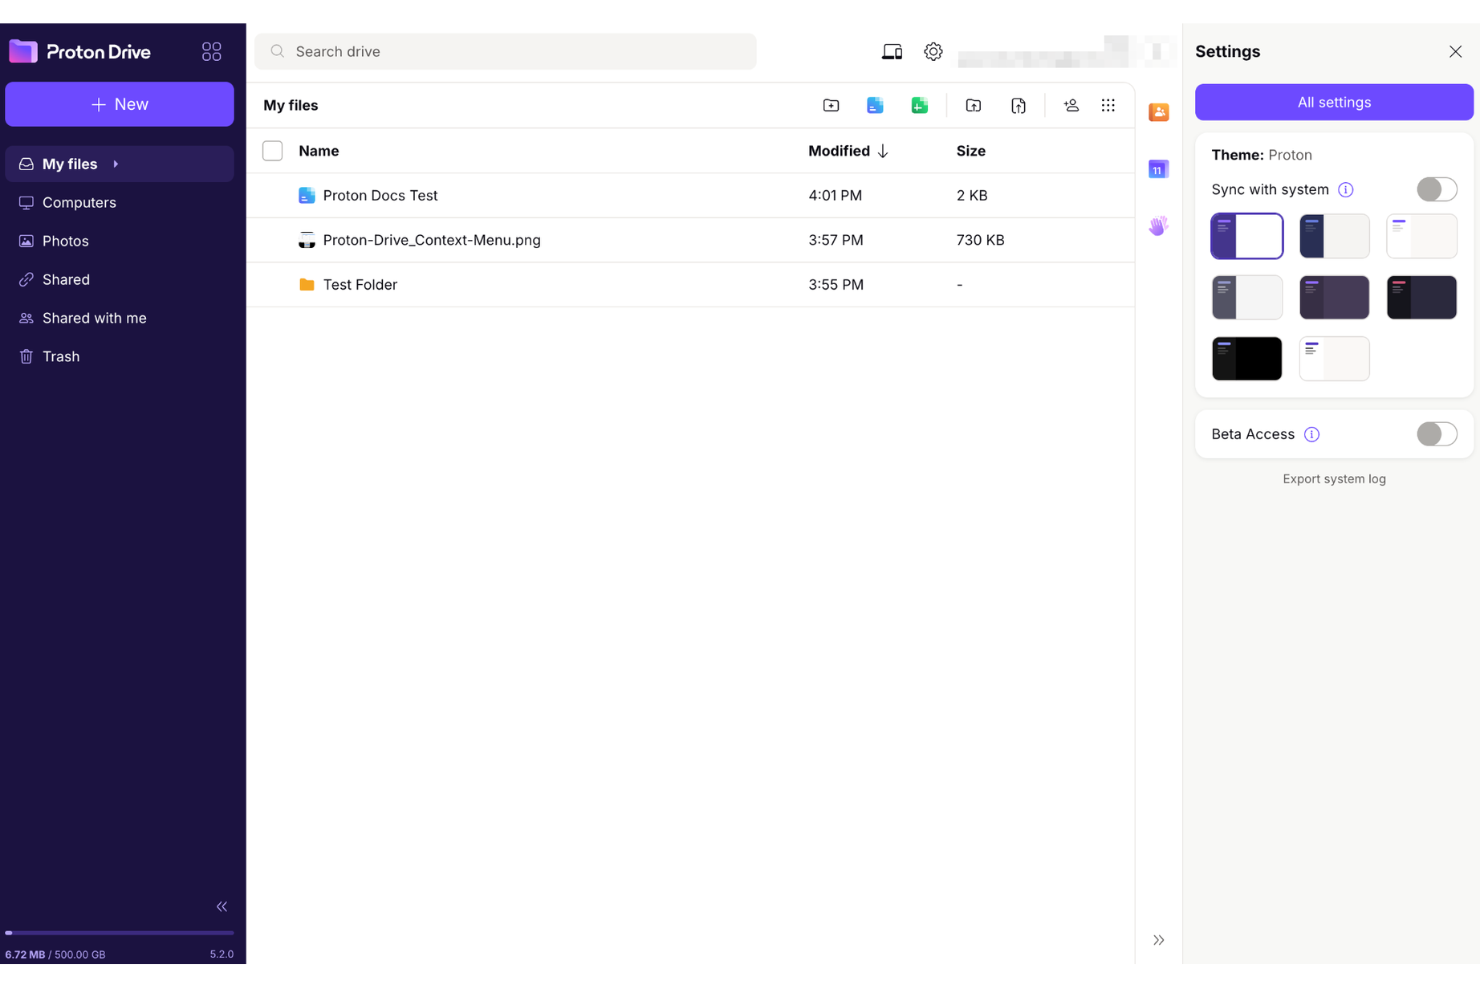Click the 4:01 PM modified time

click(835, 196)
